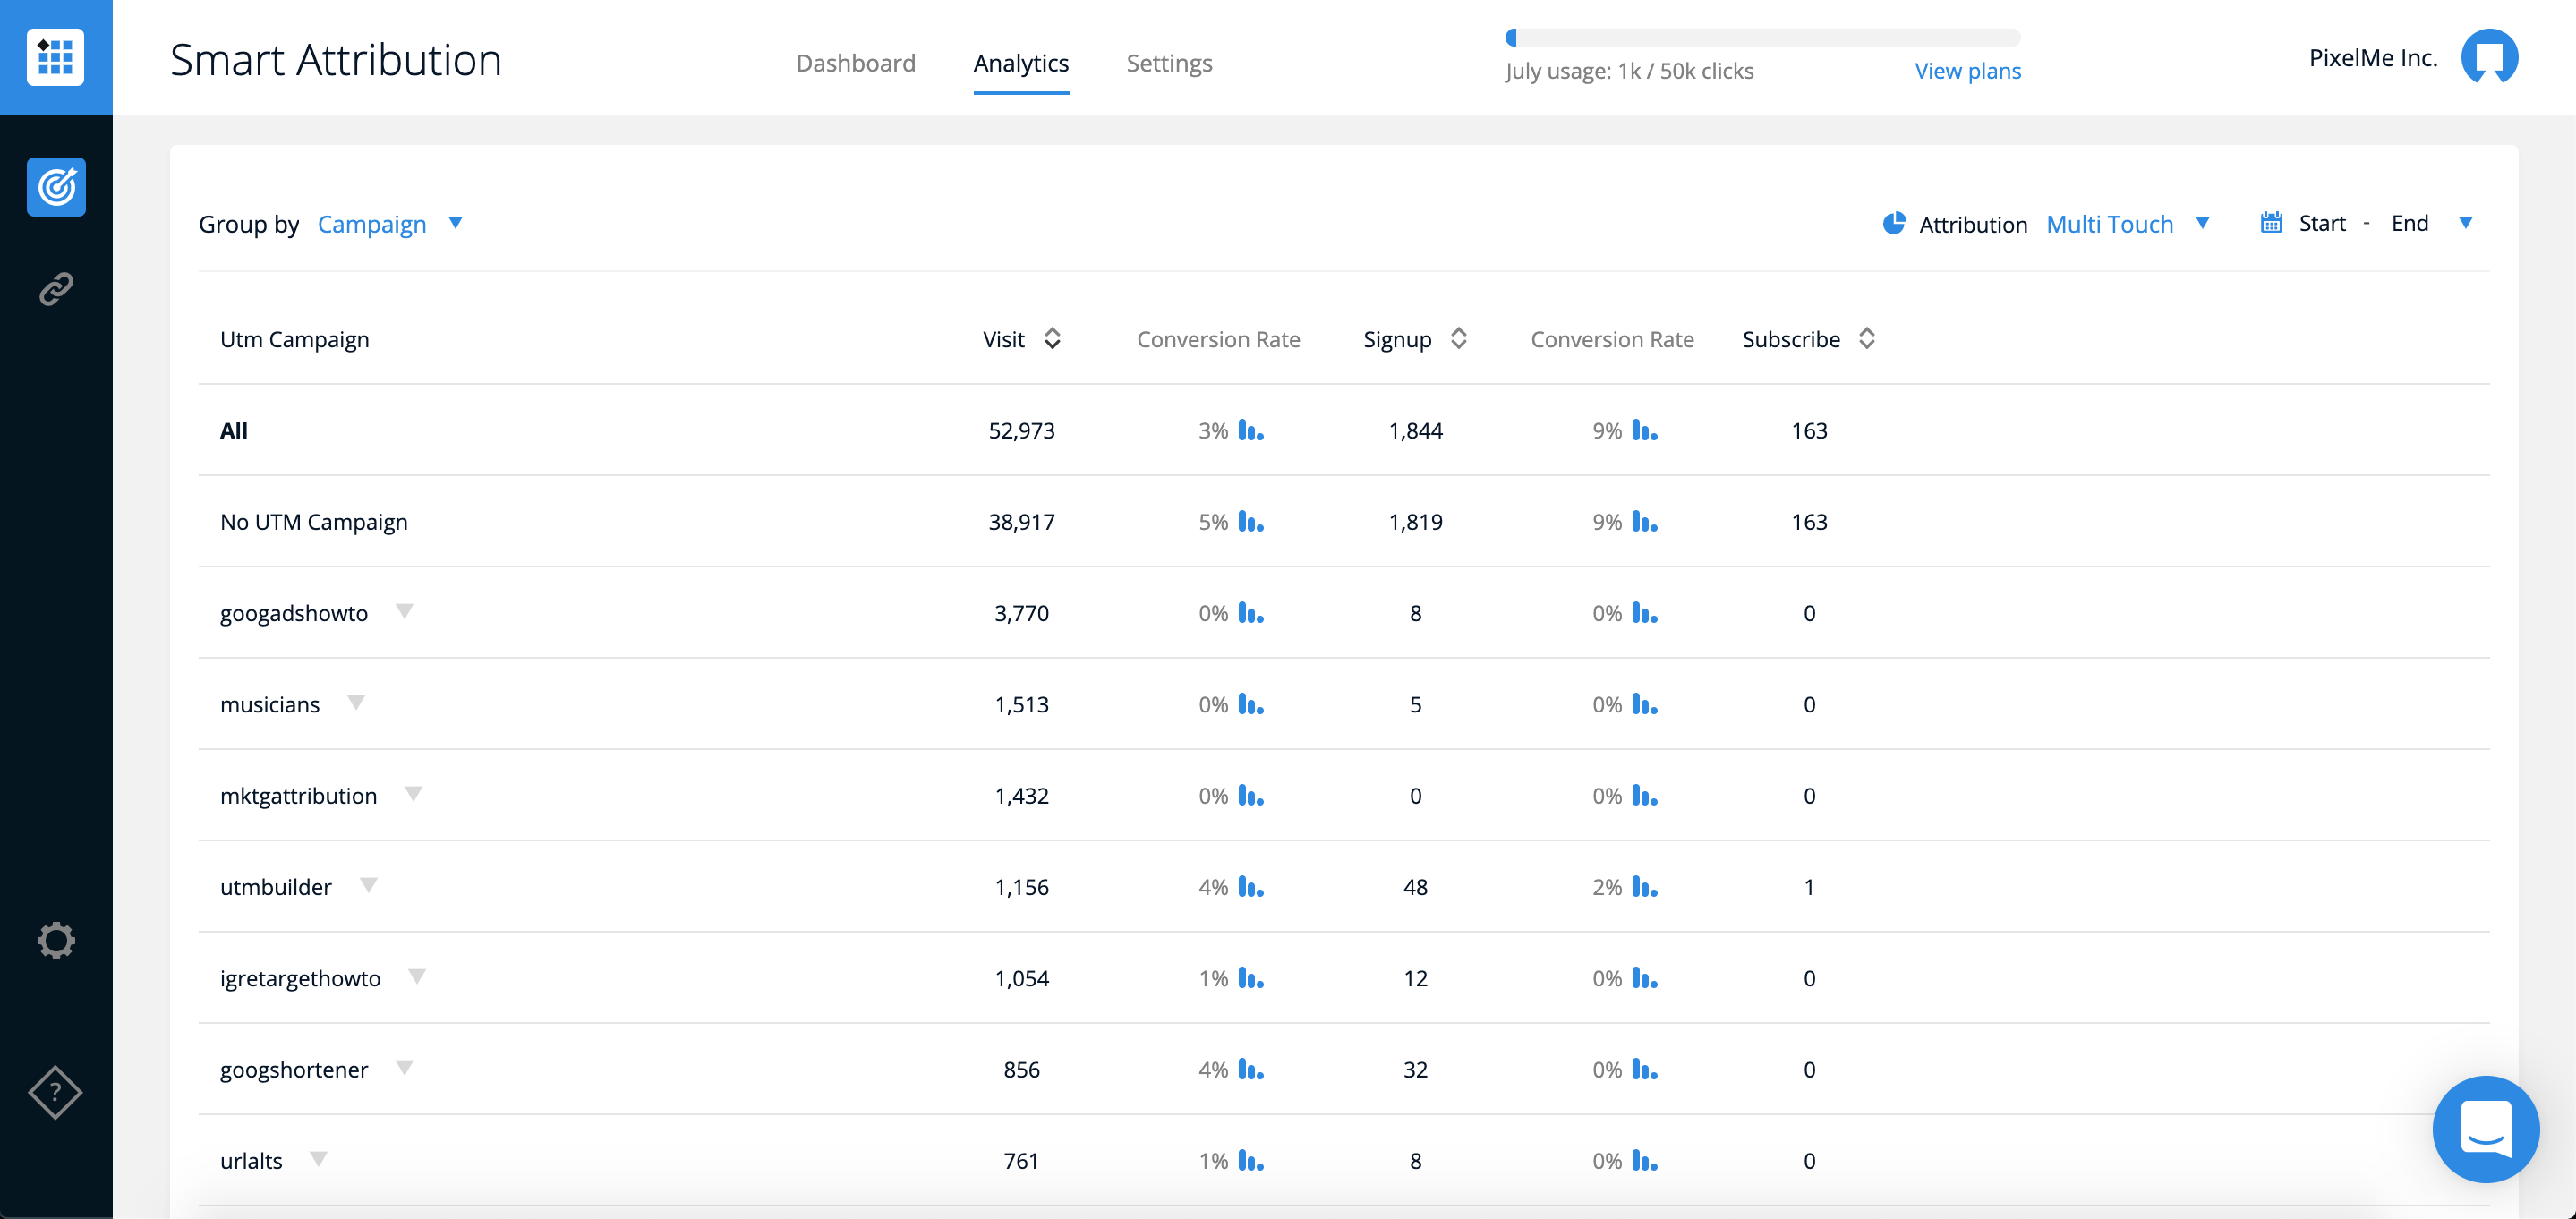Viewport: 2576px width, 1219px height.
Task: Expand the utmbuilder campaign row
Action: click(x=368, y=884)
